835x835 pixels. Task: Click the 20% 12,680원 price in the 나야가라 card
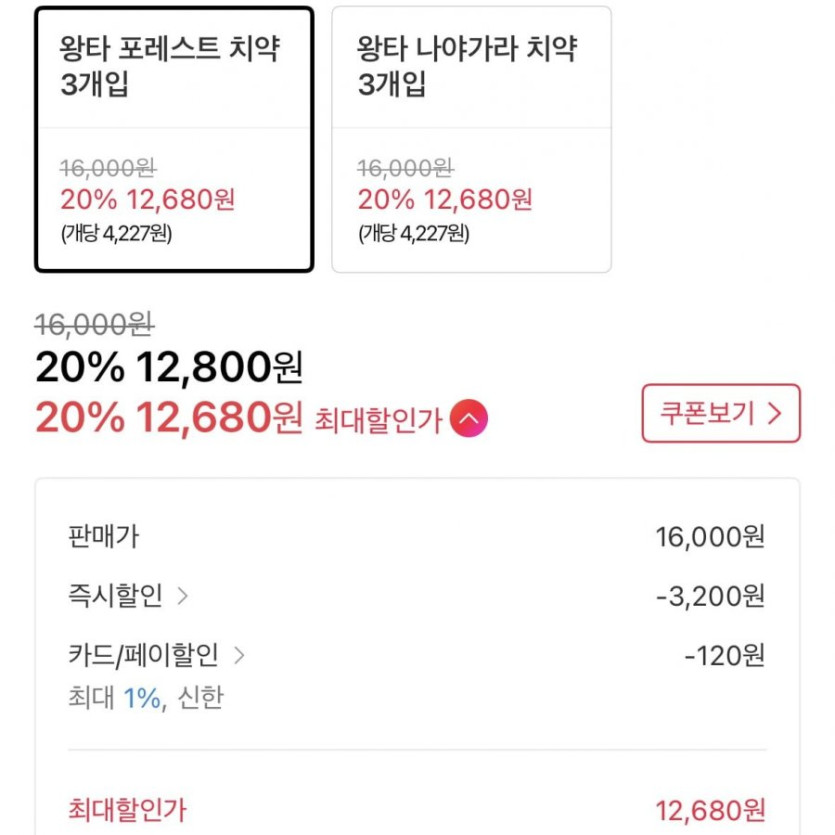[445, 199]
